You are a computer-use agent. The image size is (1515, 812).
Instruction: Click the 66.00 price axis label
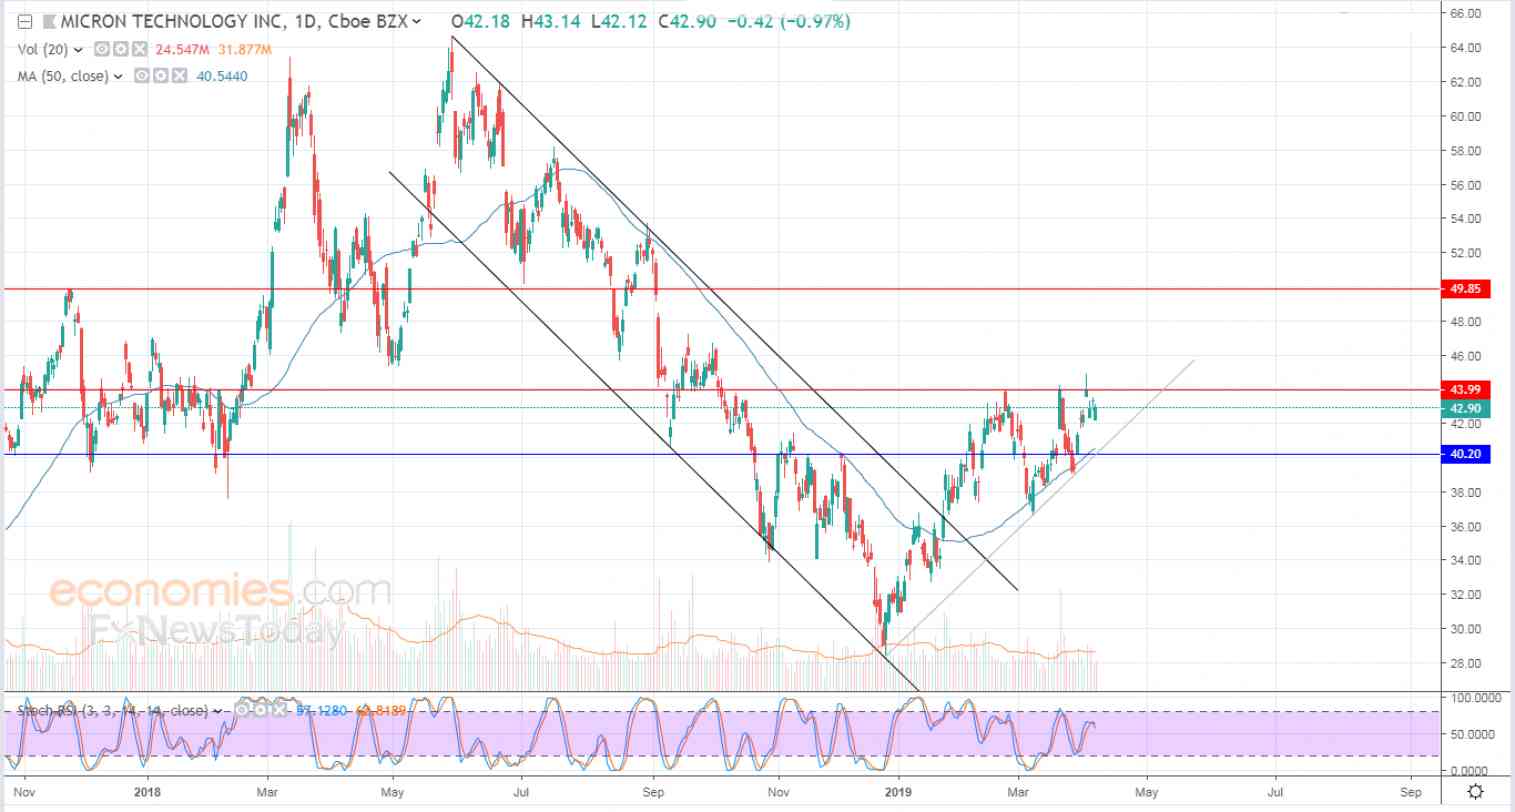coord(1466,14)
